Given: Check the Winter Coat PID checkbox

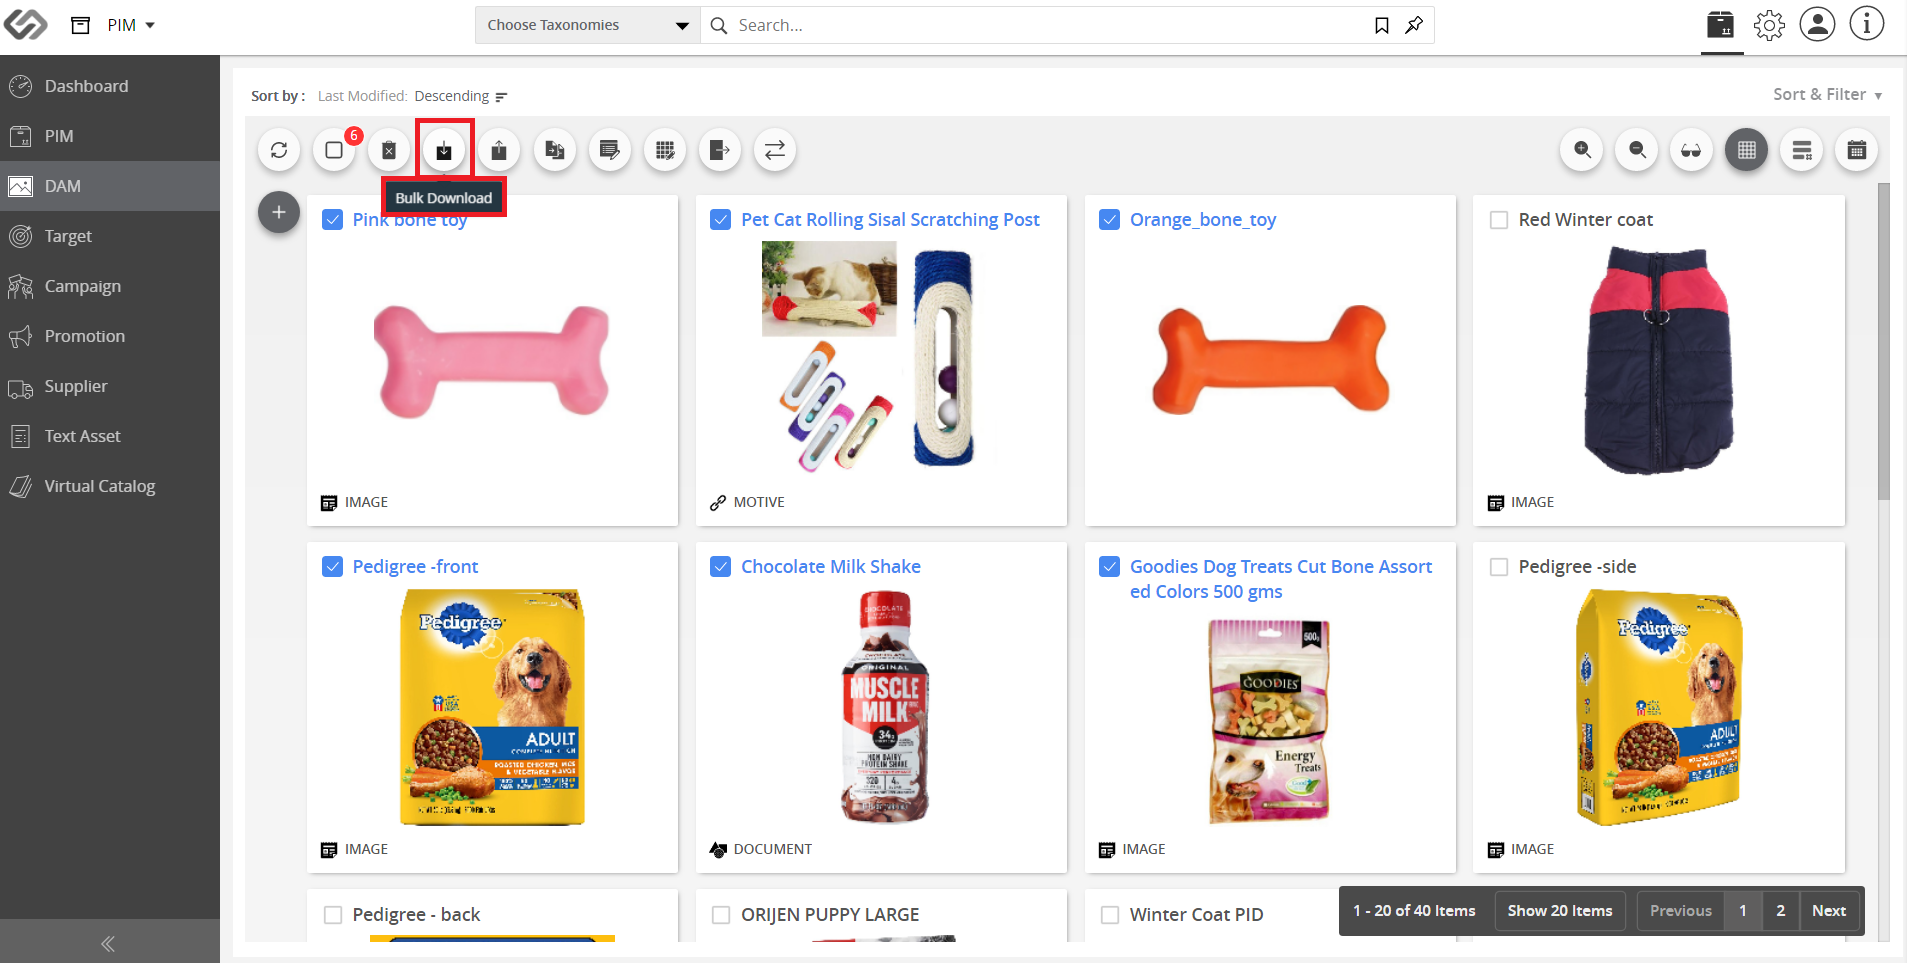Looking at the screenshot, I should point(1109,915).
